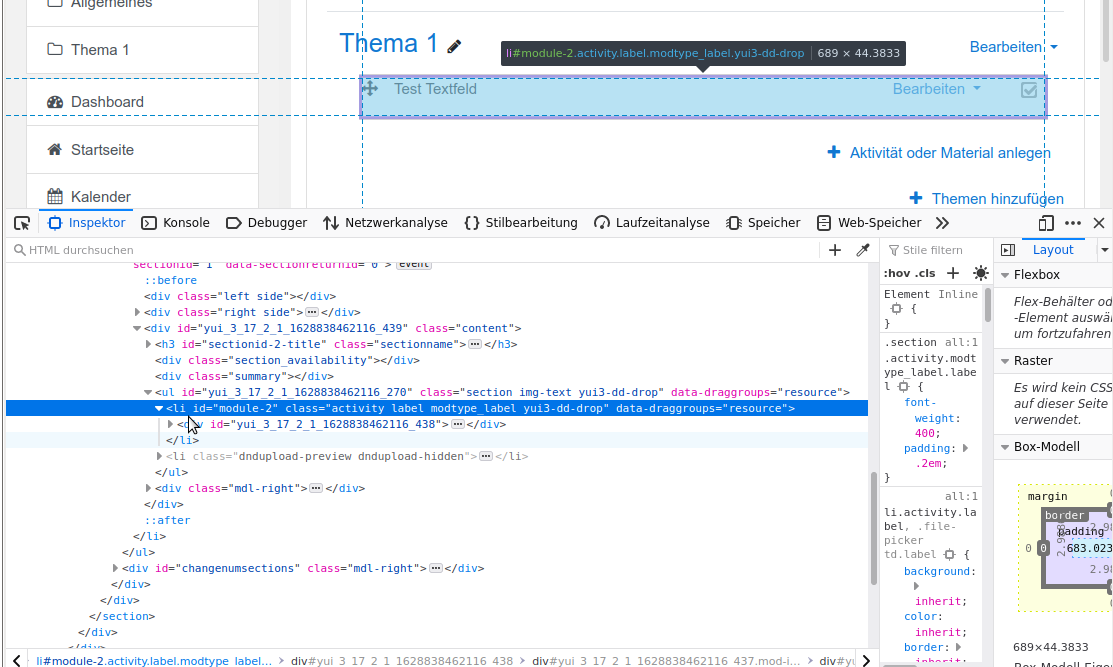Screen dimensions: 1113x667
Task: Toggle the .cls class panel
Action: coord(925,273)
